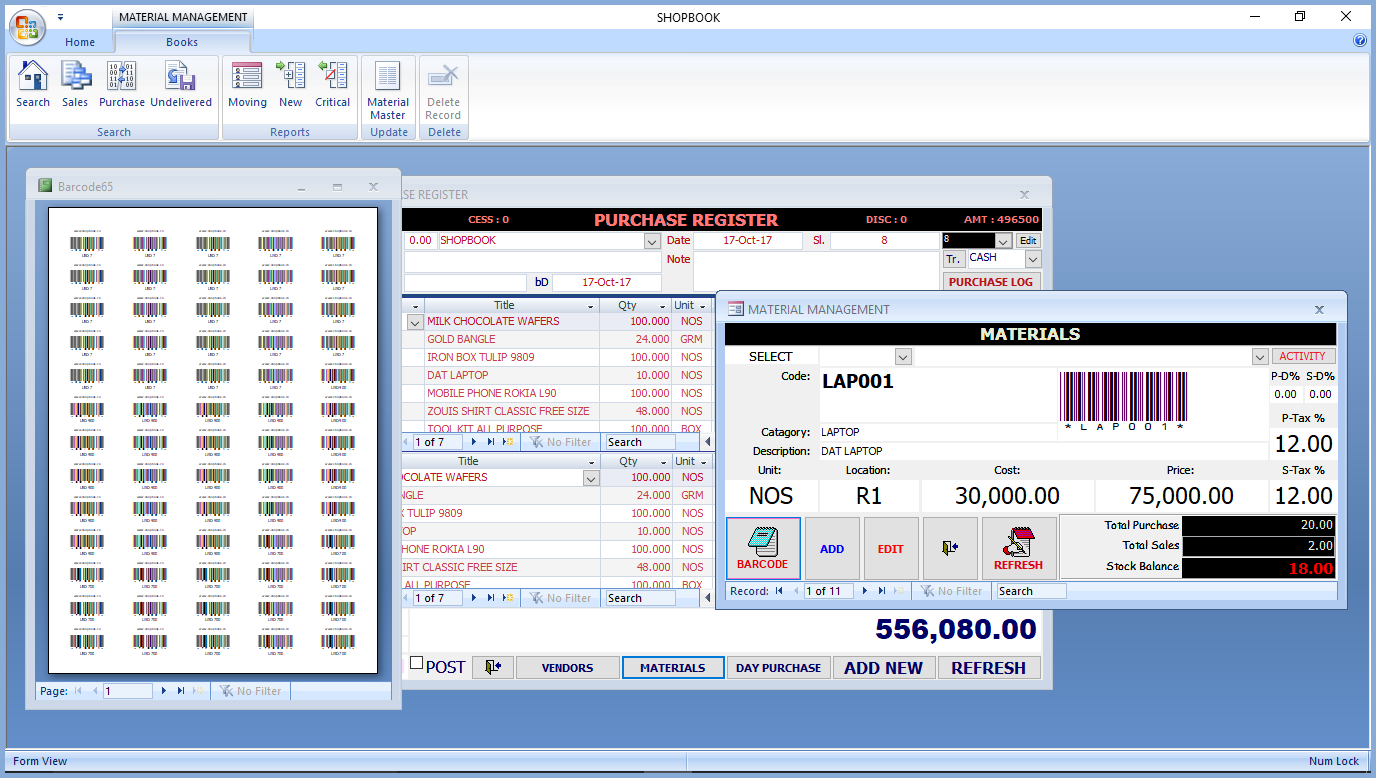Open the Qty column header filter arrow

point(661,306)
